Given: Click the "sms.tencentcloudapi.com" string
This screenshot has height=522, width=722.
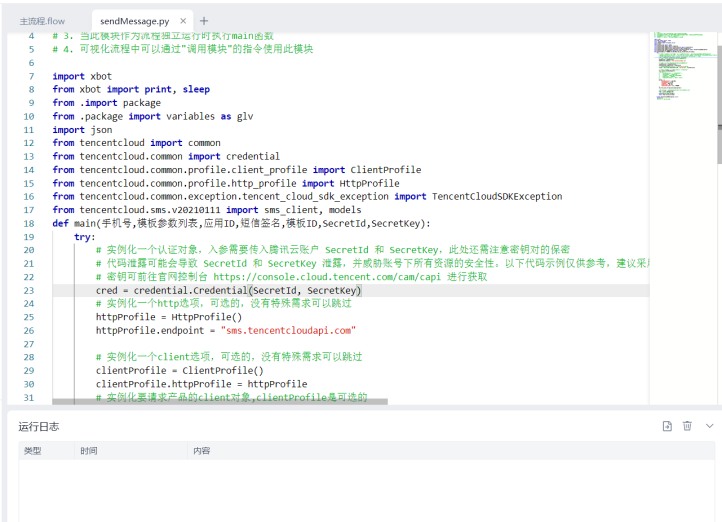Looking at the screenshot, I should pos(288,331).
